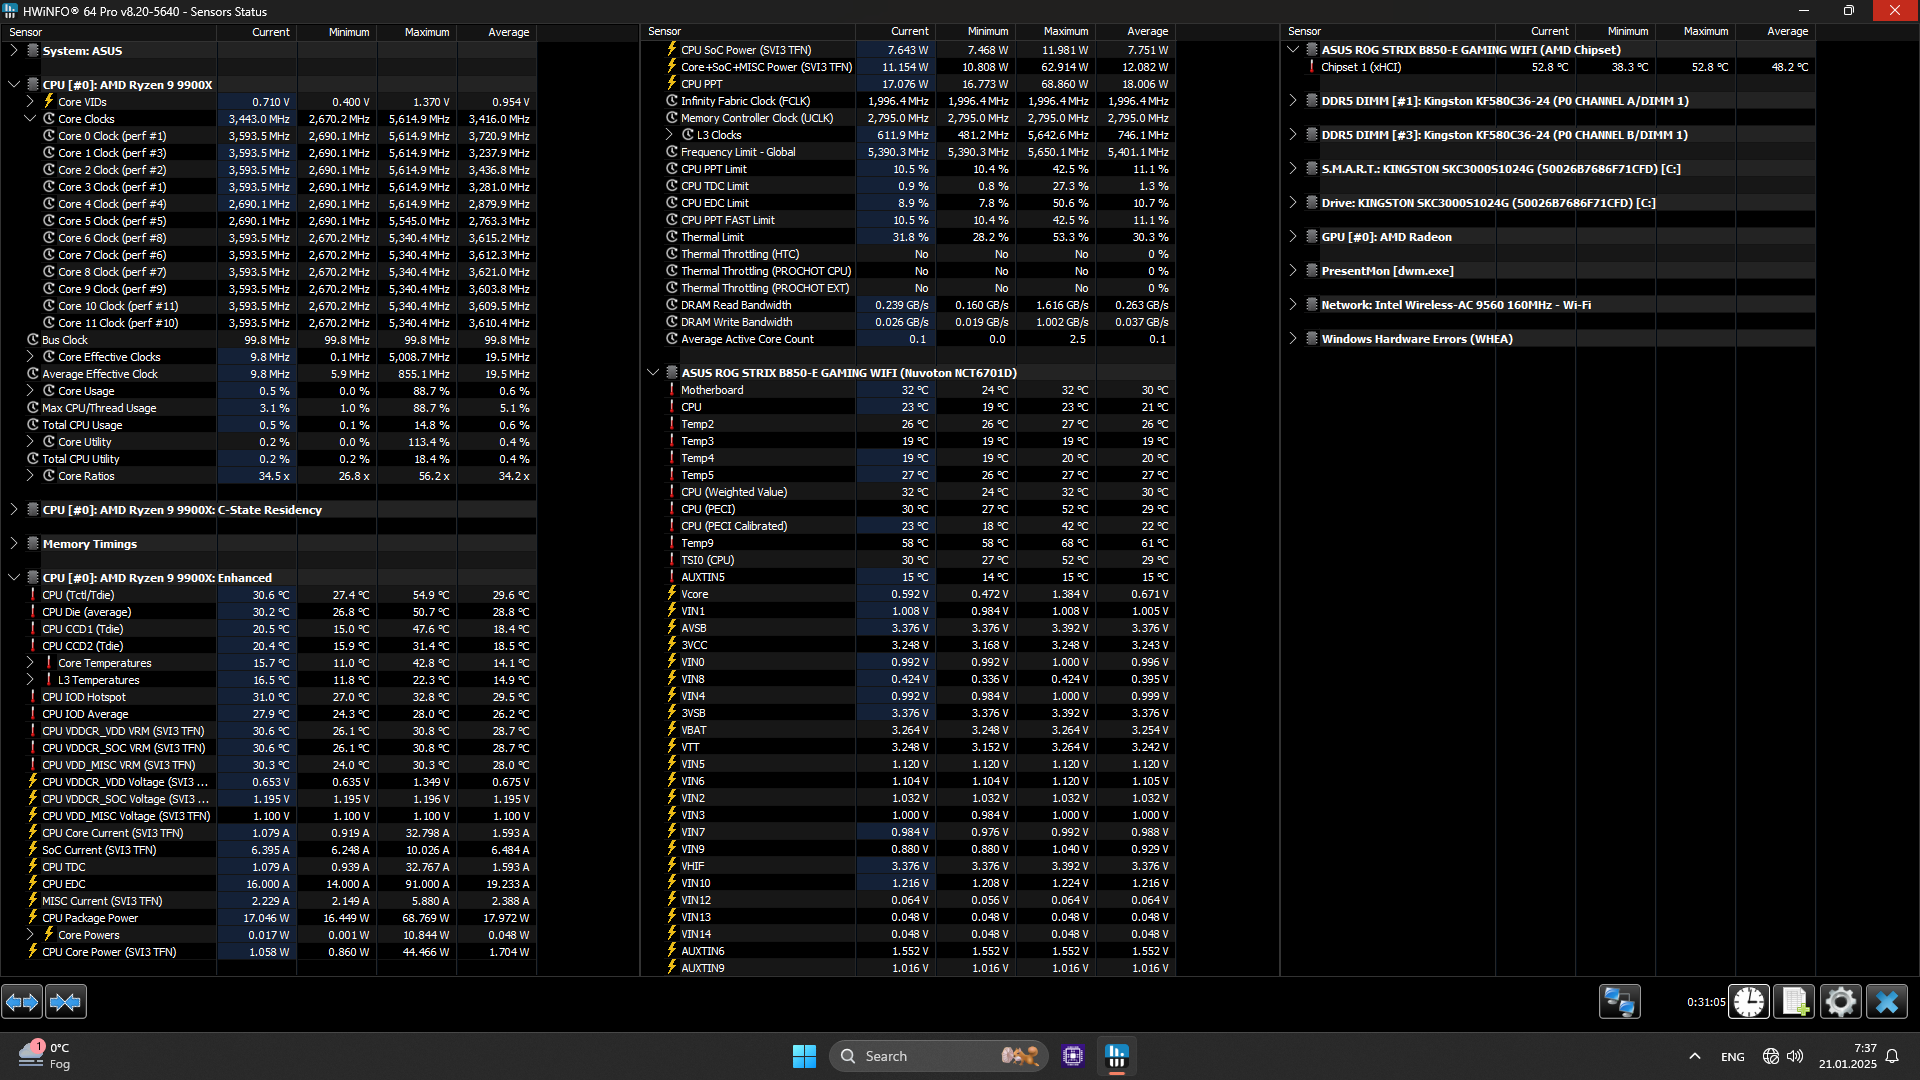Reset the elapsed time clock icon
This screenshot has height=1080, width=1920.
click(x=1749, y=1001)
